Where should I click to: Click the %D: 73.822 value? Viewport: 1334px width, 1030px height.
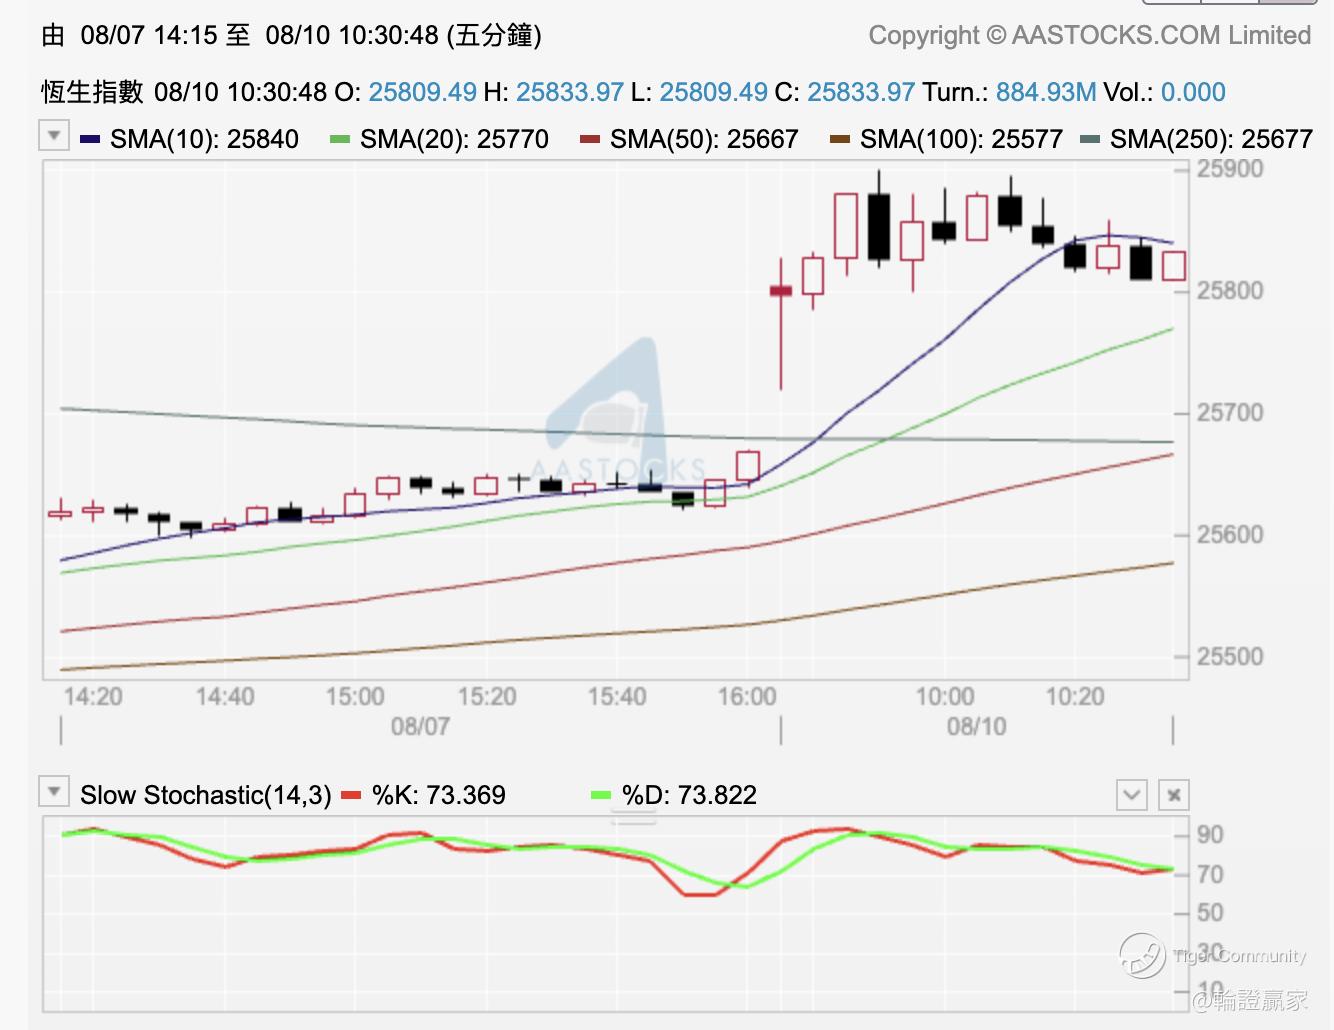[689, 795]
